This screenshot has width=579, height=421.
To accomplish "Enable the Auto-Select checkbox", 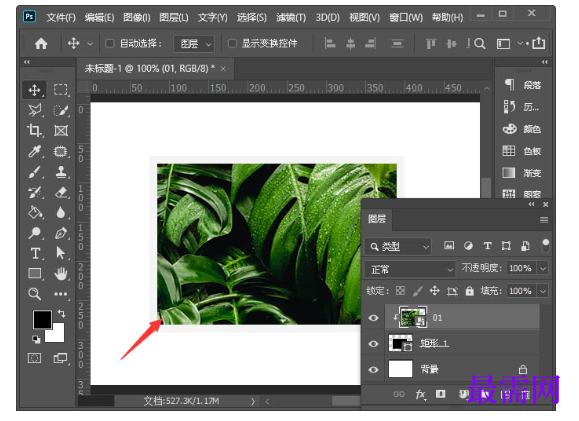I will click(110, 44).
